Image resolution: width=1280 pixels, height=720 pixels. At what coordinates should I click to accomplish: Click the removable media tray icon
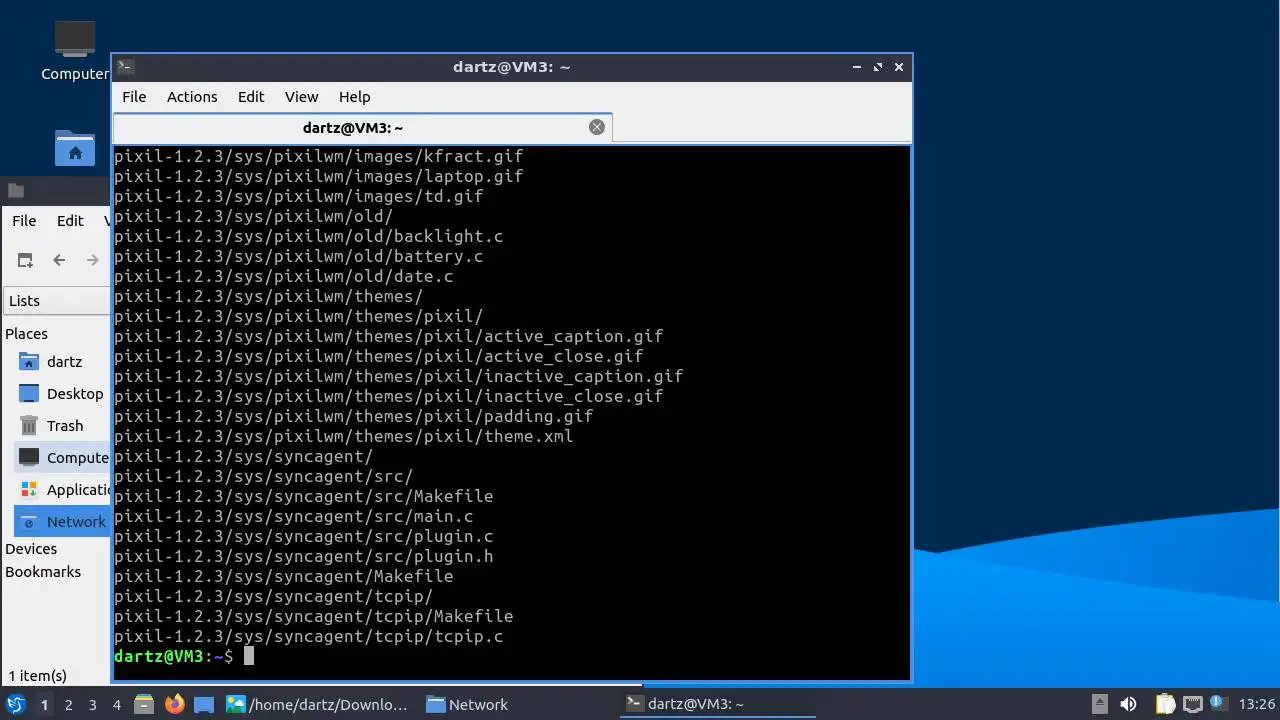coord(1099,704)
